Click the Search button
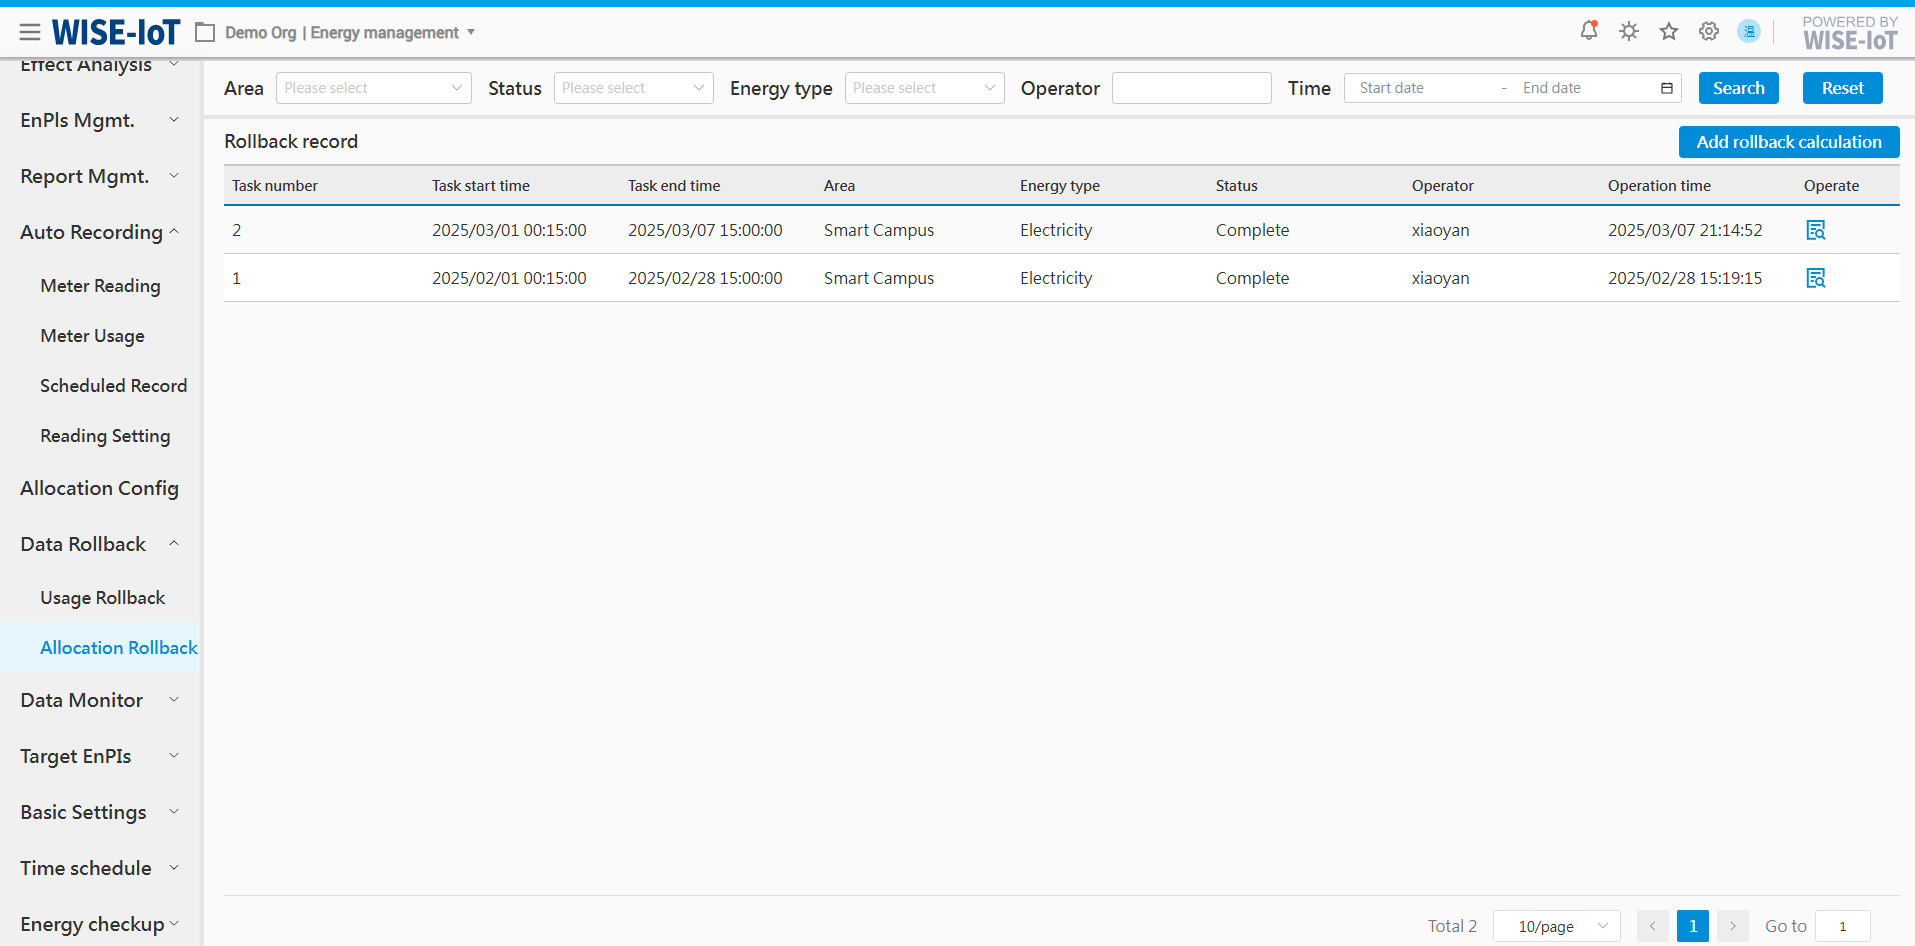The image size is (1915, 946). 1738,88
